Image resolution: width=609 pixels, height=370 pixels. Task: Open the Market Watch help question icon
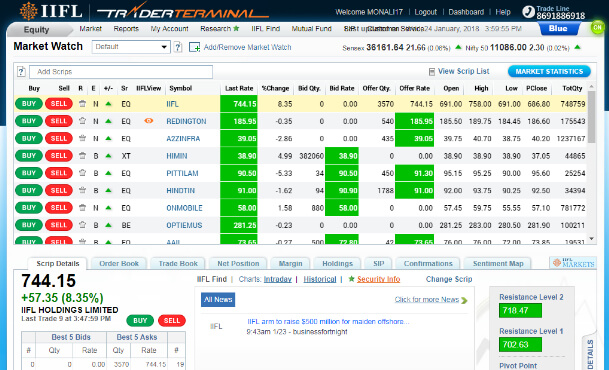178,47
